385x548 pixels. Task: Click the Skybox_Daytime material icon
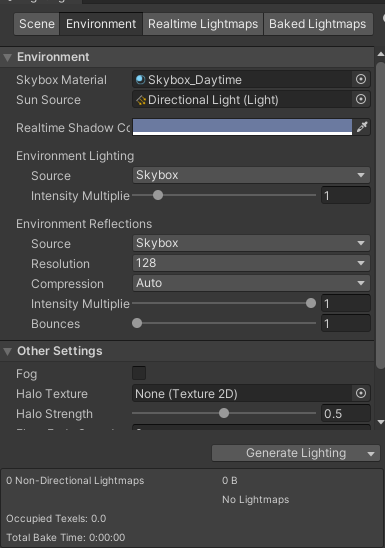pyautogui.click(x=140, y=80)
